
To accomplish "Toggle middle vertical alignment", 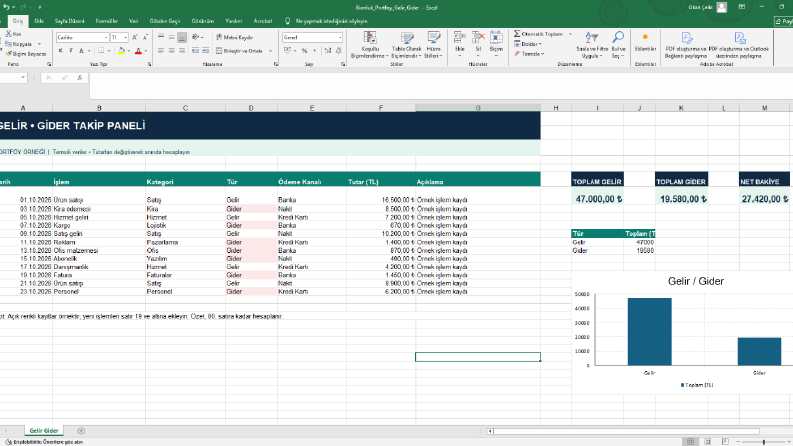I will (171, 37).
